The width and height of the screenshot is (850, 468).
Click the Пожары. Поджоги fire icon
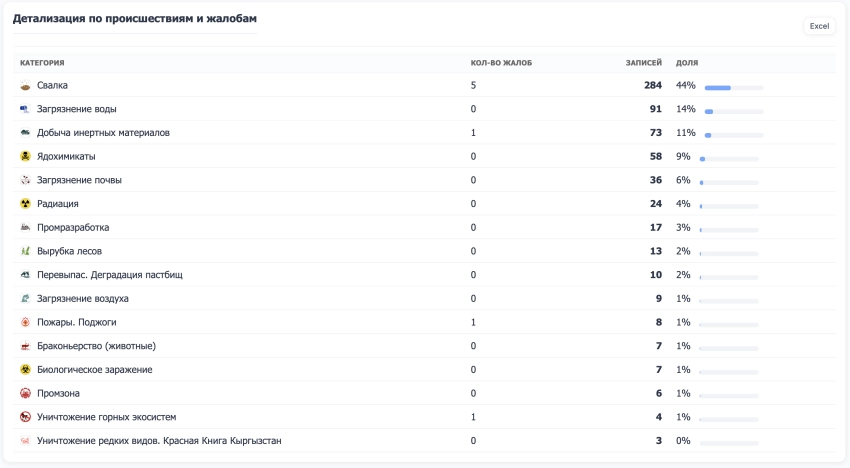coord(25,322)
